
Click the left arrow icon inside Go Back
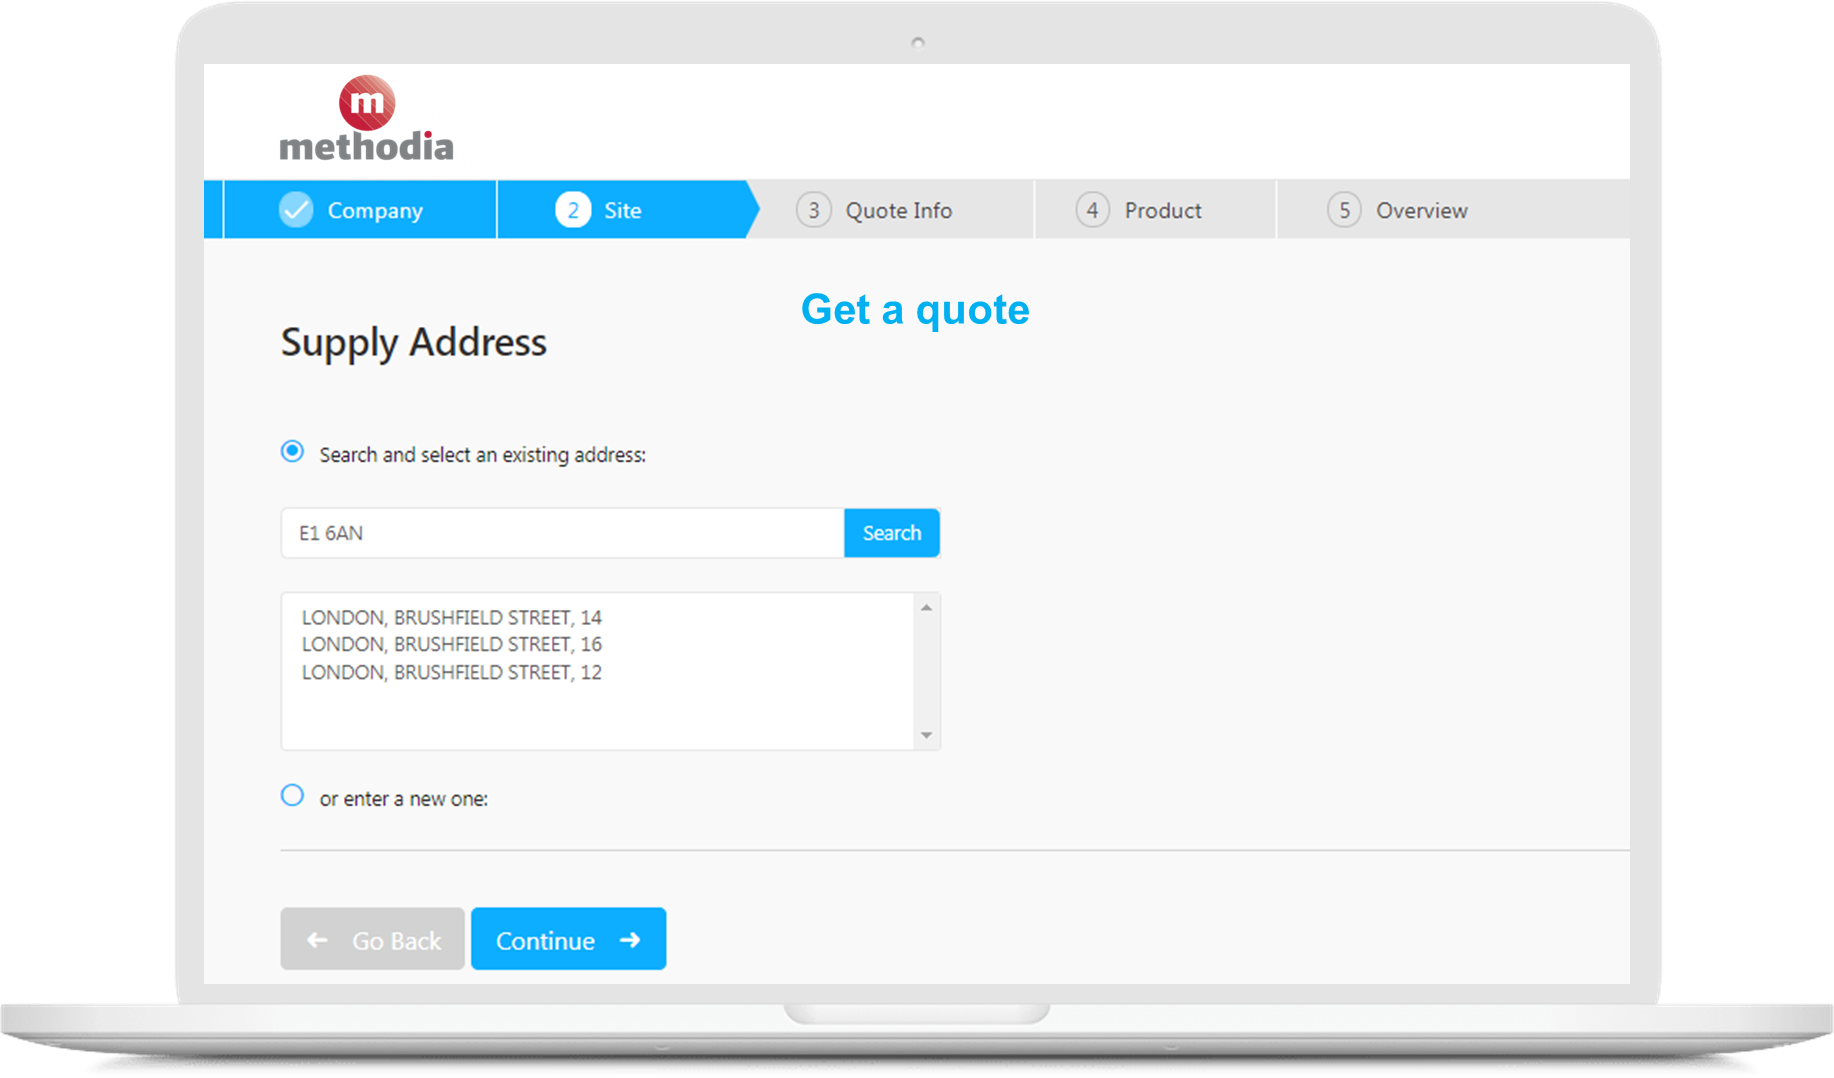(317, 940)
